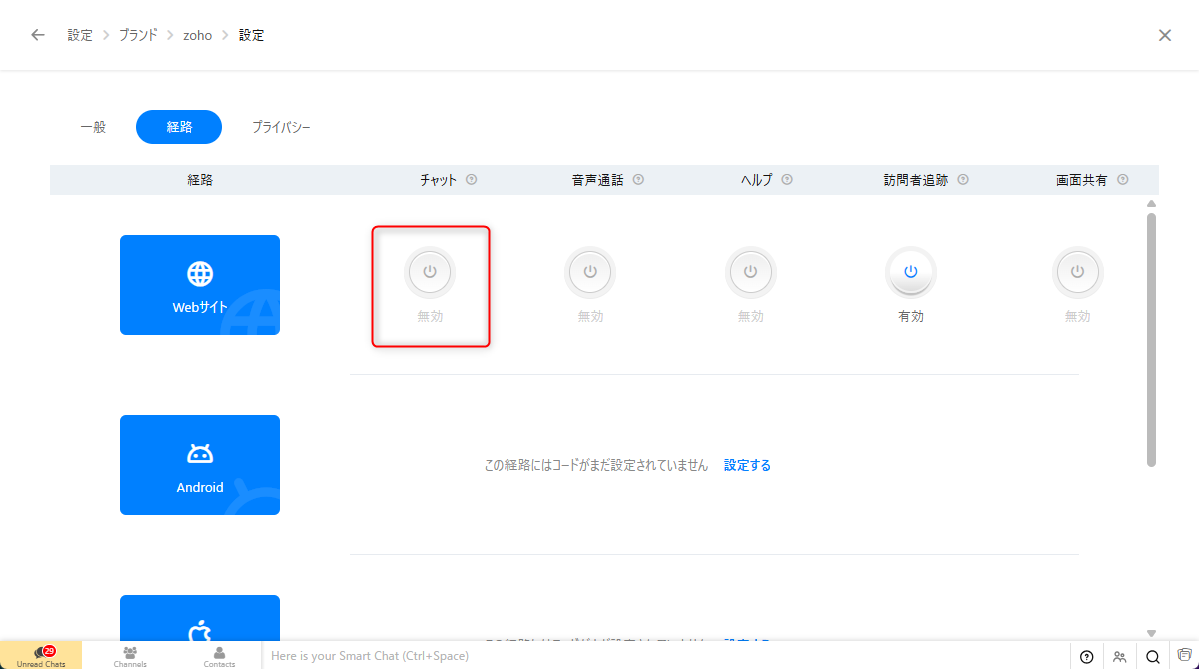Open the Android channel tile
The image size is (1199, 669).
(200, 465)
